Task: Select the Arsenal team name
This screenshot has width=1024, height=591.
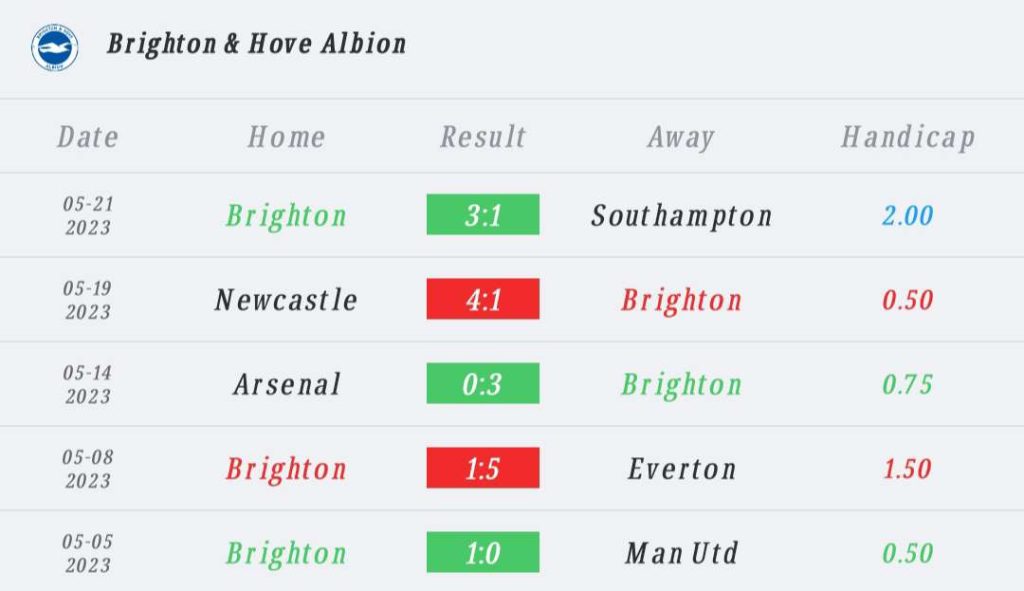Action: click(x=286, y=384)
